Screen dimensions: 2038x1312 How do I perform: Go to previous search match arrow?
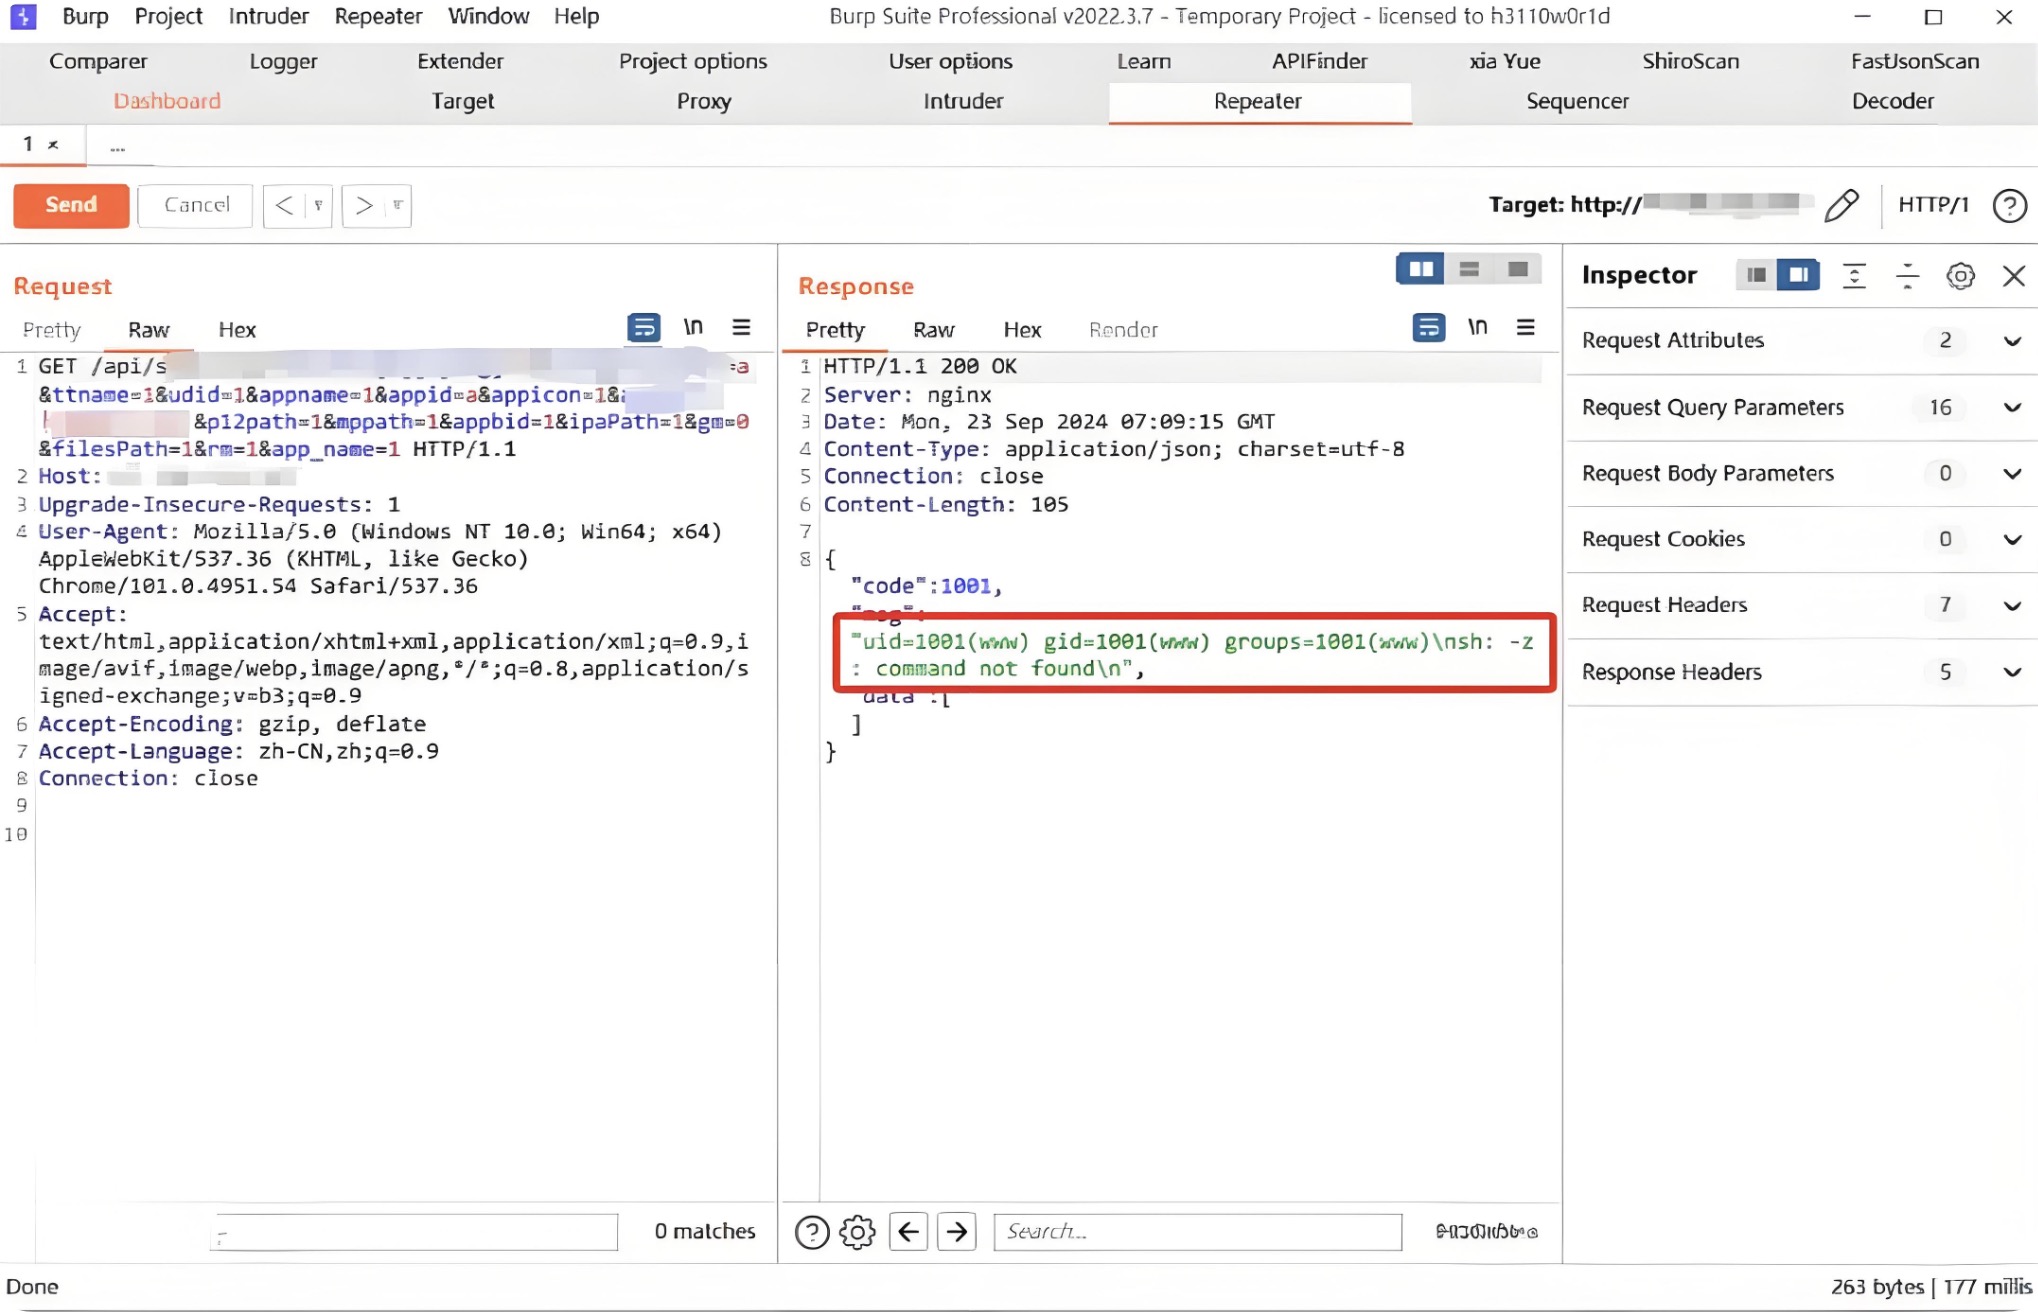tap(908, 1231)
